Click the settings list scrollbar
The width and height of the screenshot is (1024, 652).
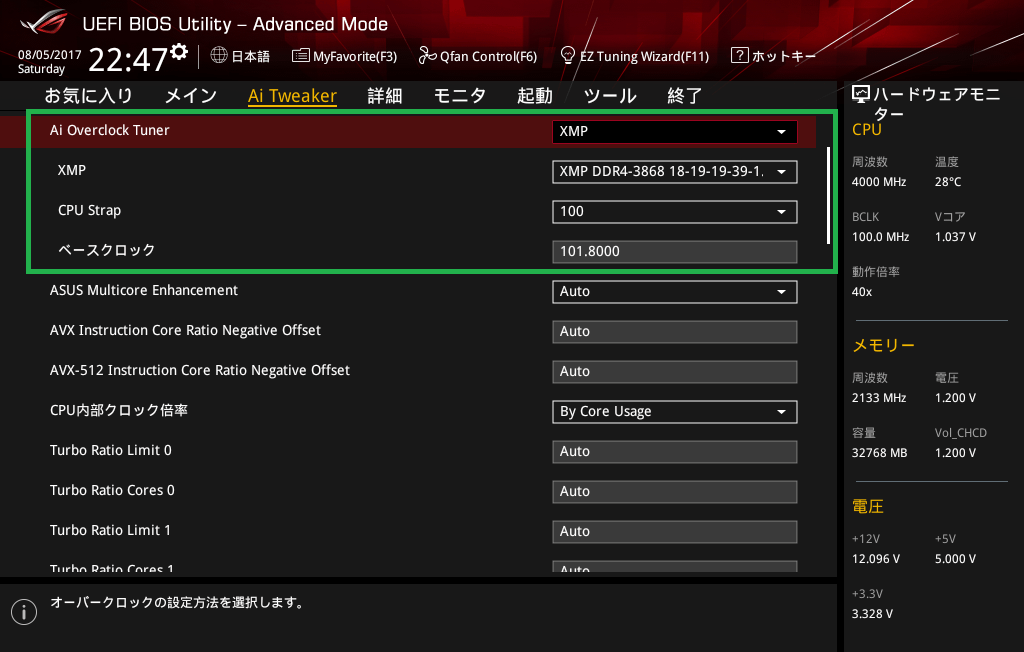pyautogui.click(x=828, y=195)
